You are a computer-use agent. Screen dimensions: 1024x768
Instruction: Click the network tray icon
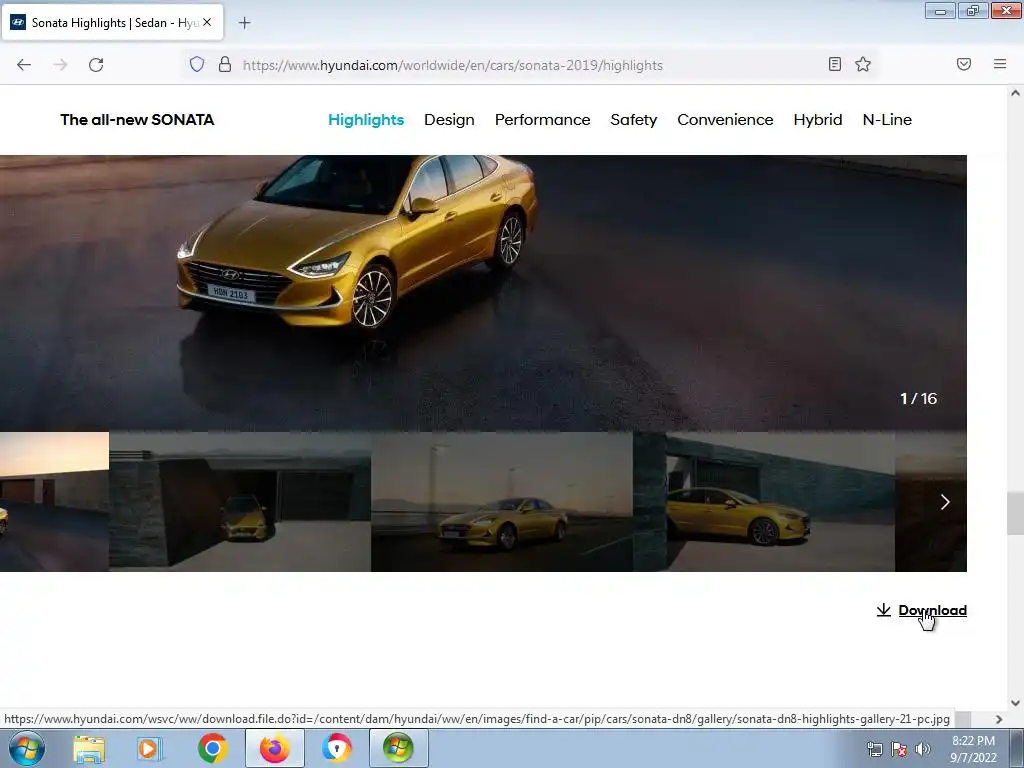pyautogui.click(x=874, y=750)
